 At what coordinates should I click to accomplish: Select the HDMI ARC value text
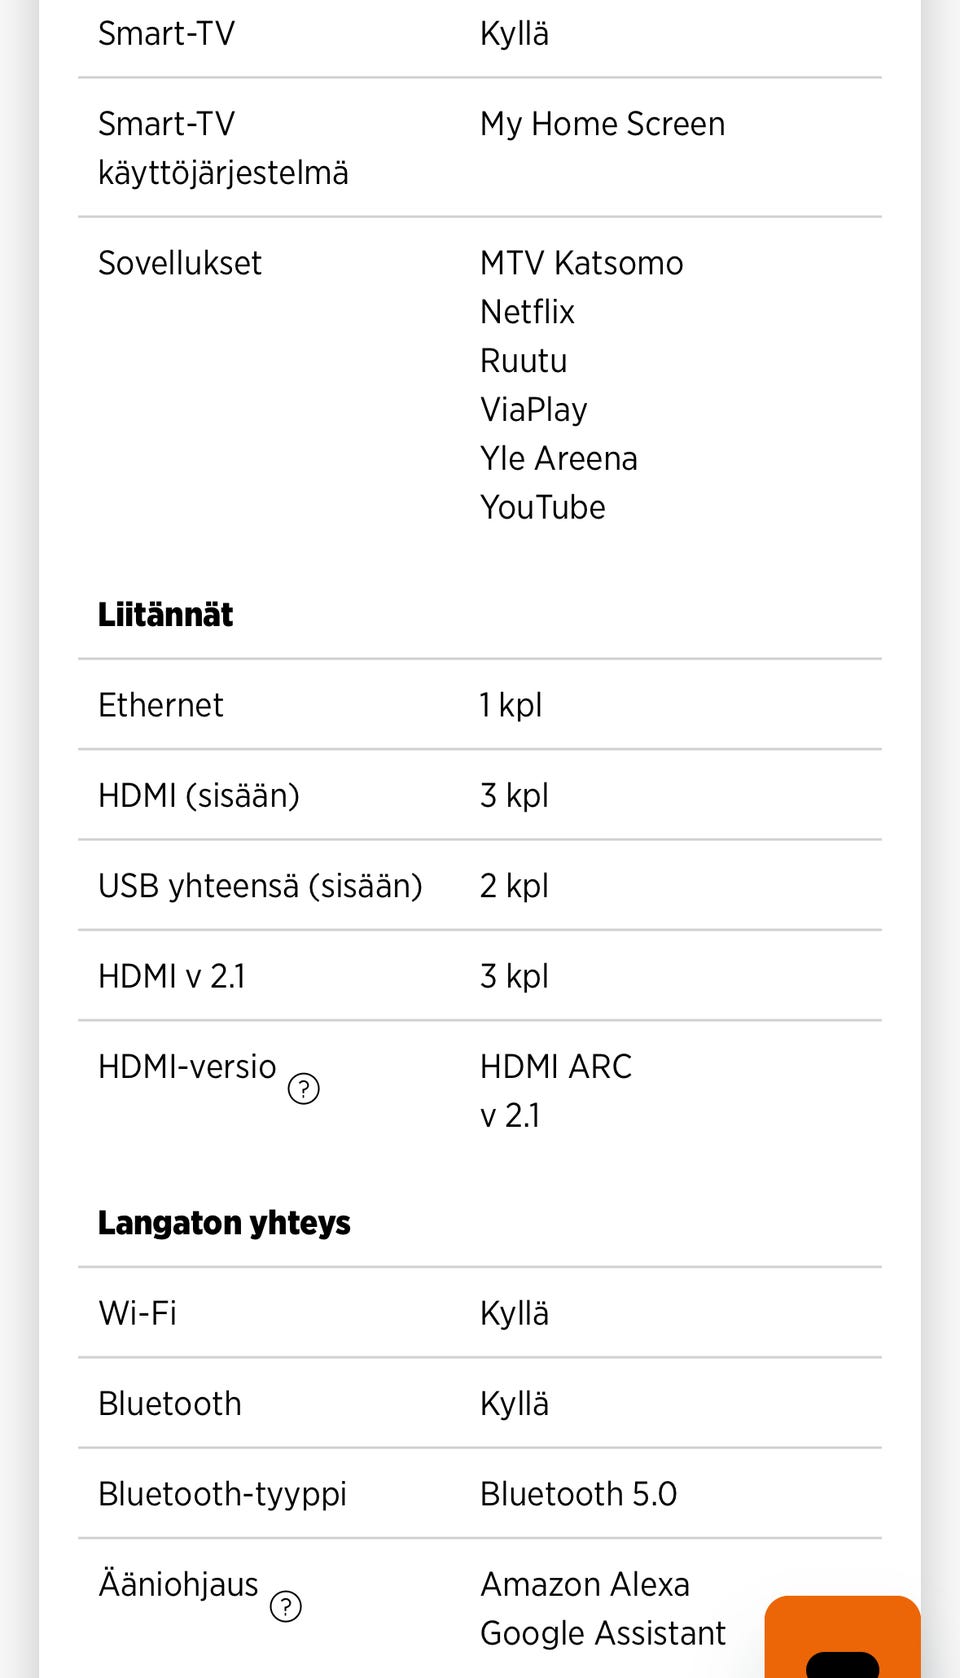pos(555,1066)
